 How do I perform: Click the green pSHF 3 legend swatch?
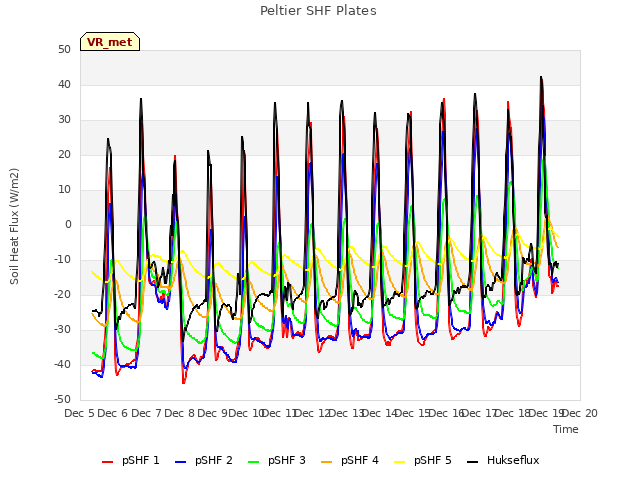(253, 462)
